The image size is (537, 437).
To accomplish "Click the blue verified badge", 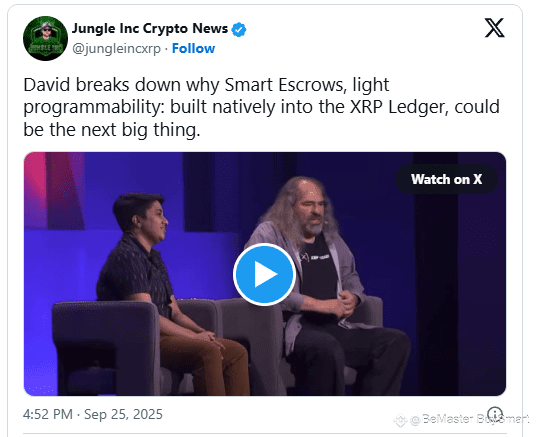I will [239, 29].
